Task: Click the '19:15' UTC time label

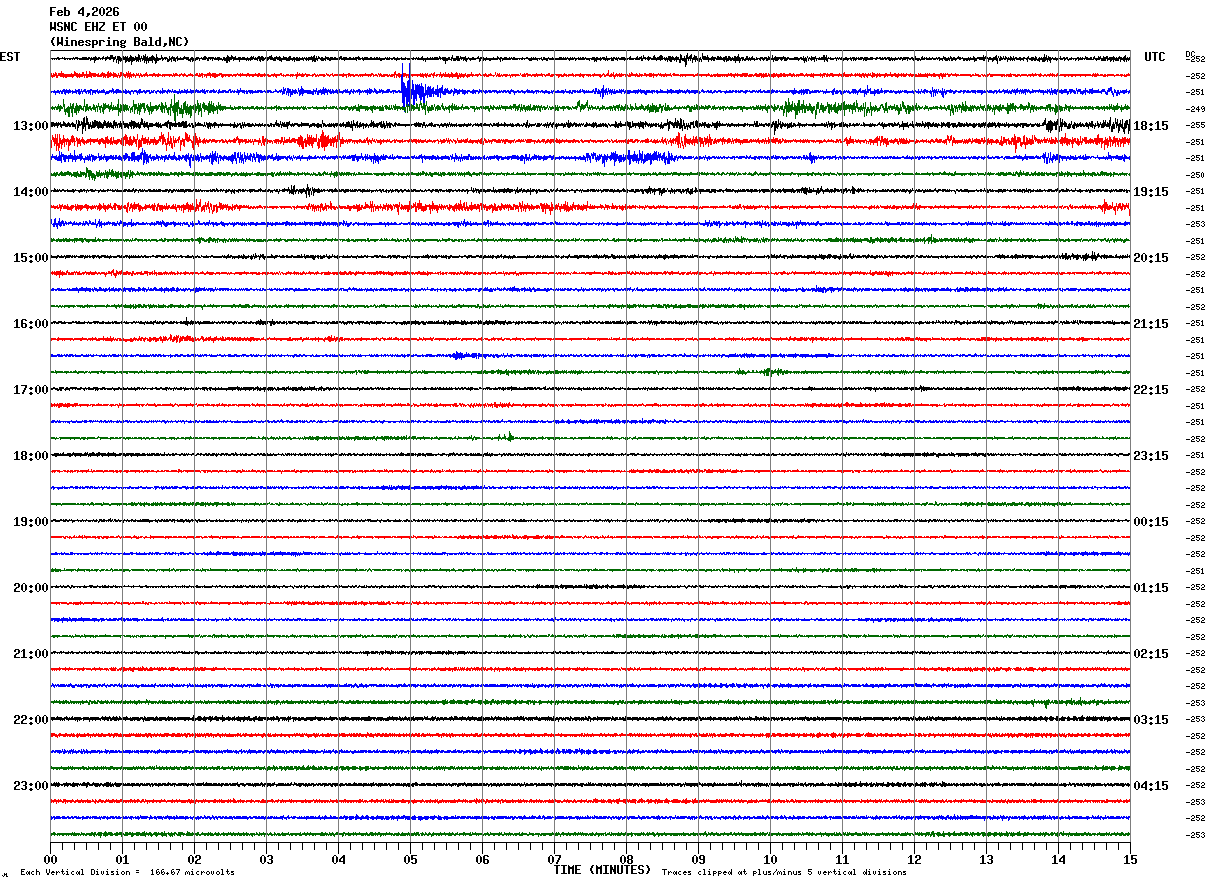Action: point(1150,192)
